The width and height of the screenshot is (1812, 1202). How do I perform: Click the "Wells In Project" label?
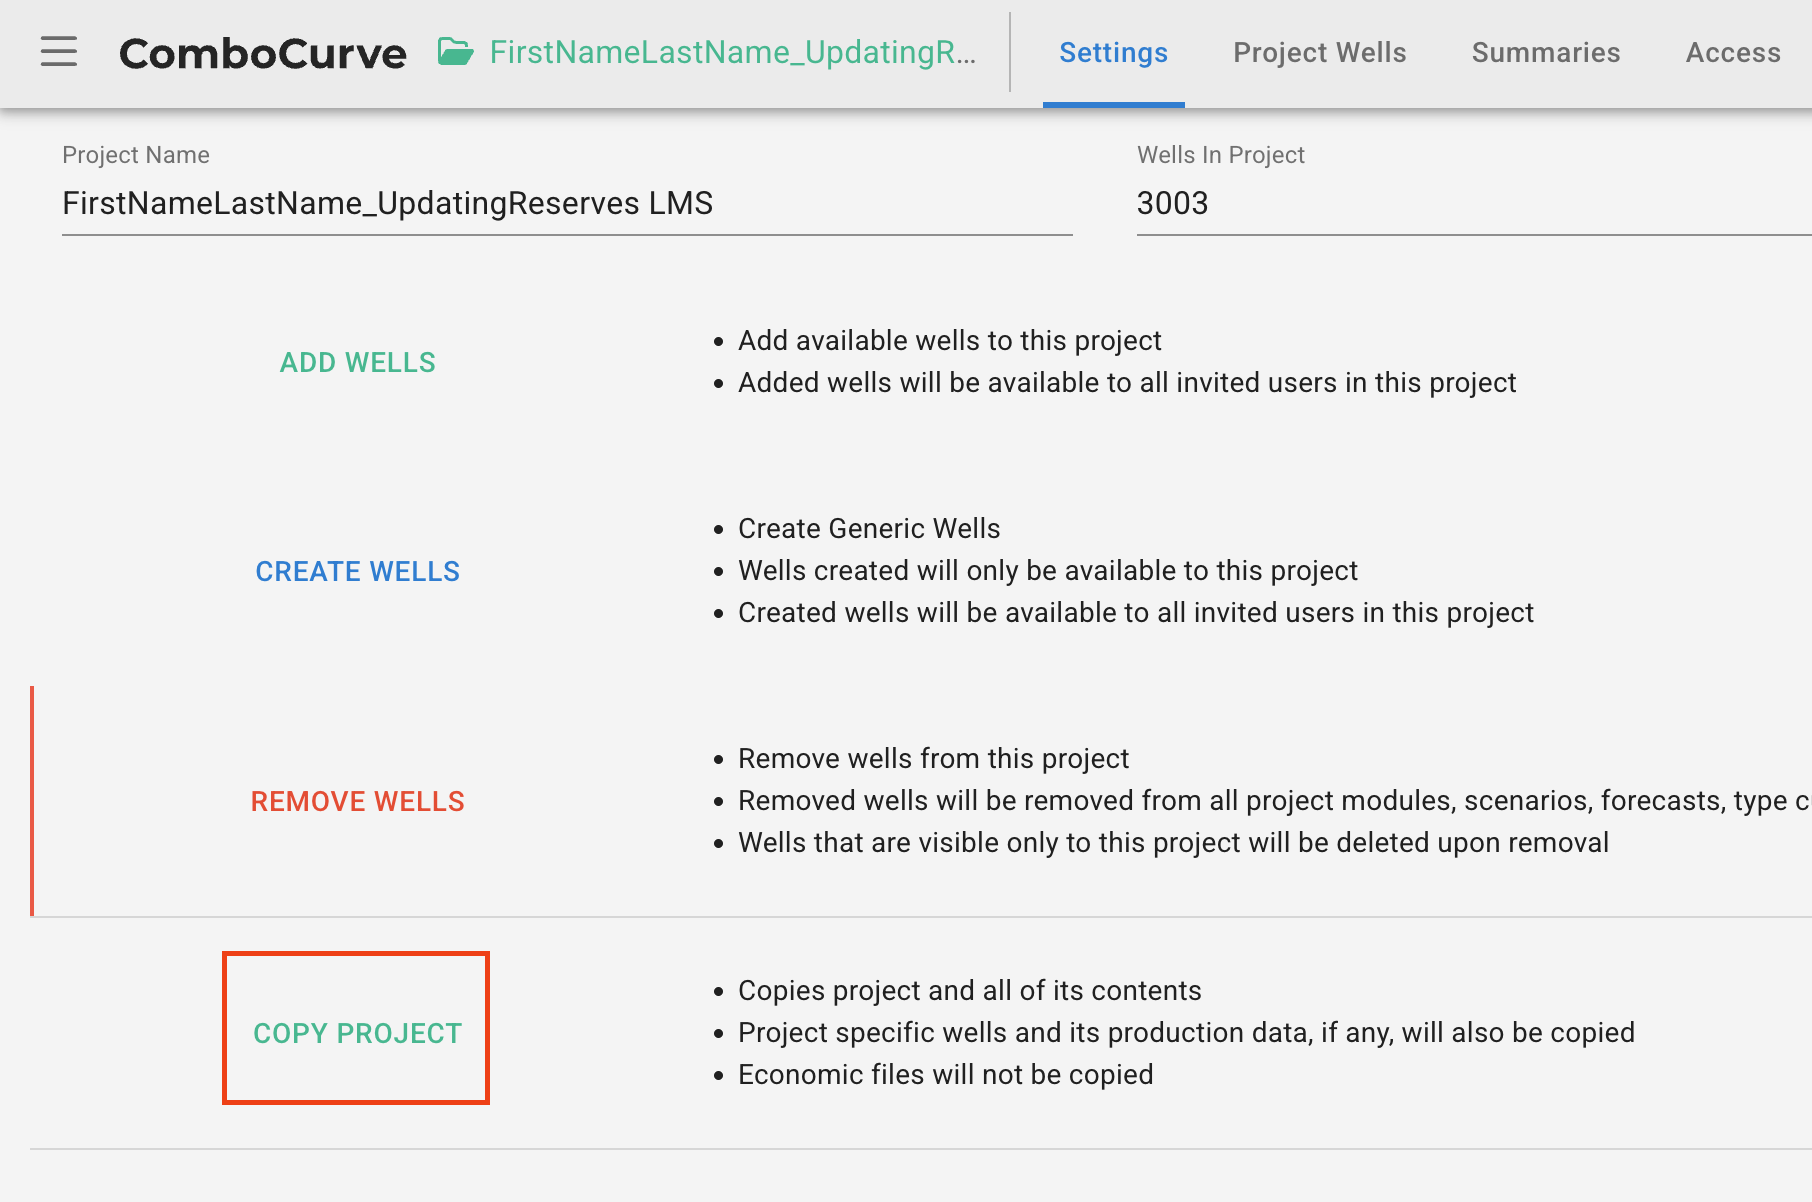pyautogui.click(x=1220, y=155)
